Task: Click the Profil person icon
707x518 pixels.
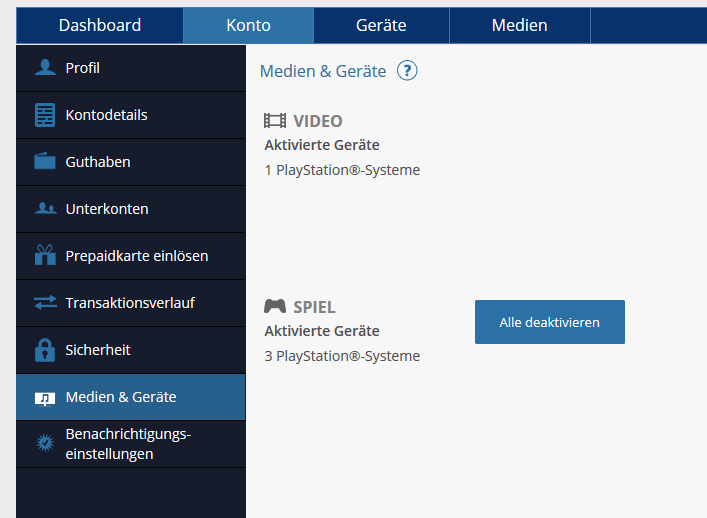Action: pyautogui.click(x=45, y=68)
